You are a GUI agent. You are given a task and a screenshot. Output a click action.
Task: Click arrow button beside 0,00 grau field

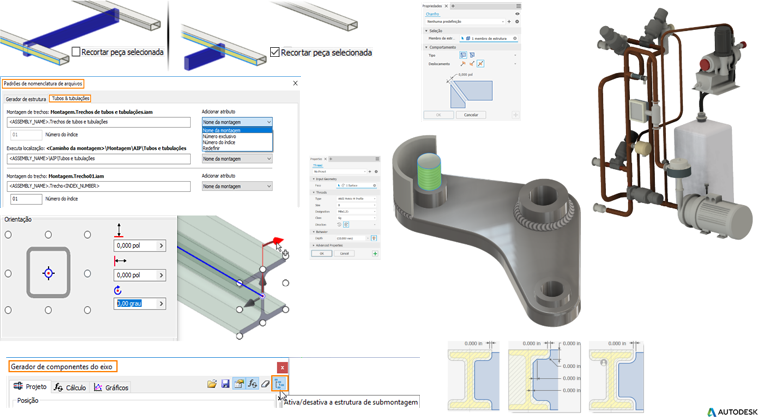[161, 303]
